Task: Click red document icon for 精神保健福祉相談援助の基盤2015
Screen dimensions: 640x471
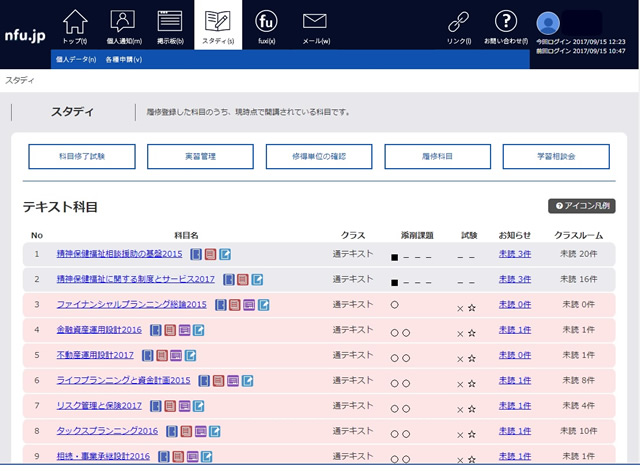Action: pos(210,254)
